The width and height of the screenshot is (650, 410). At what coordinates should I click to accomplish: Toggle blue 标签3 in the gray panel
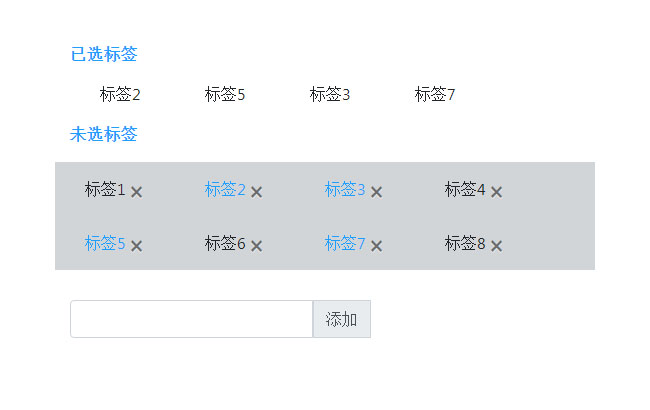[345, 190]
